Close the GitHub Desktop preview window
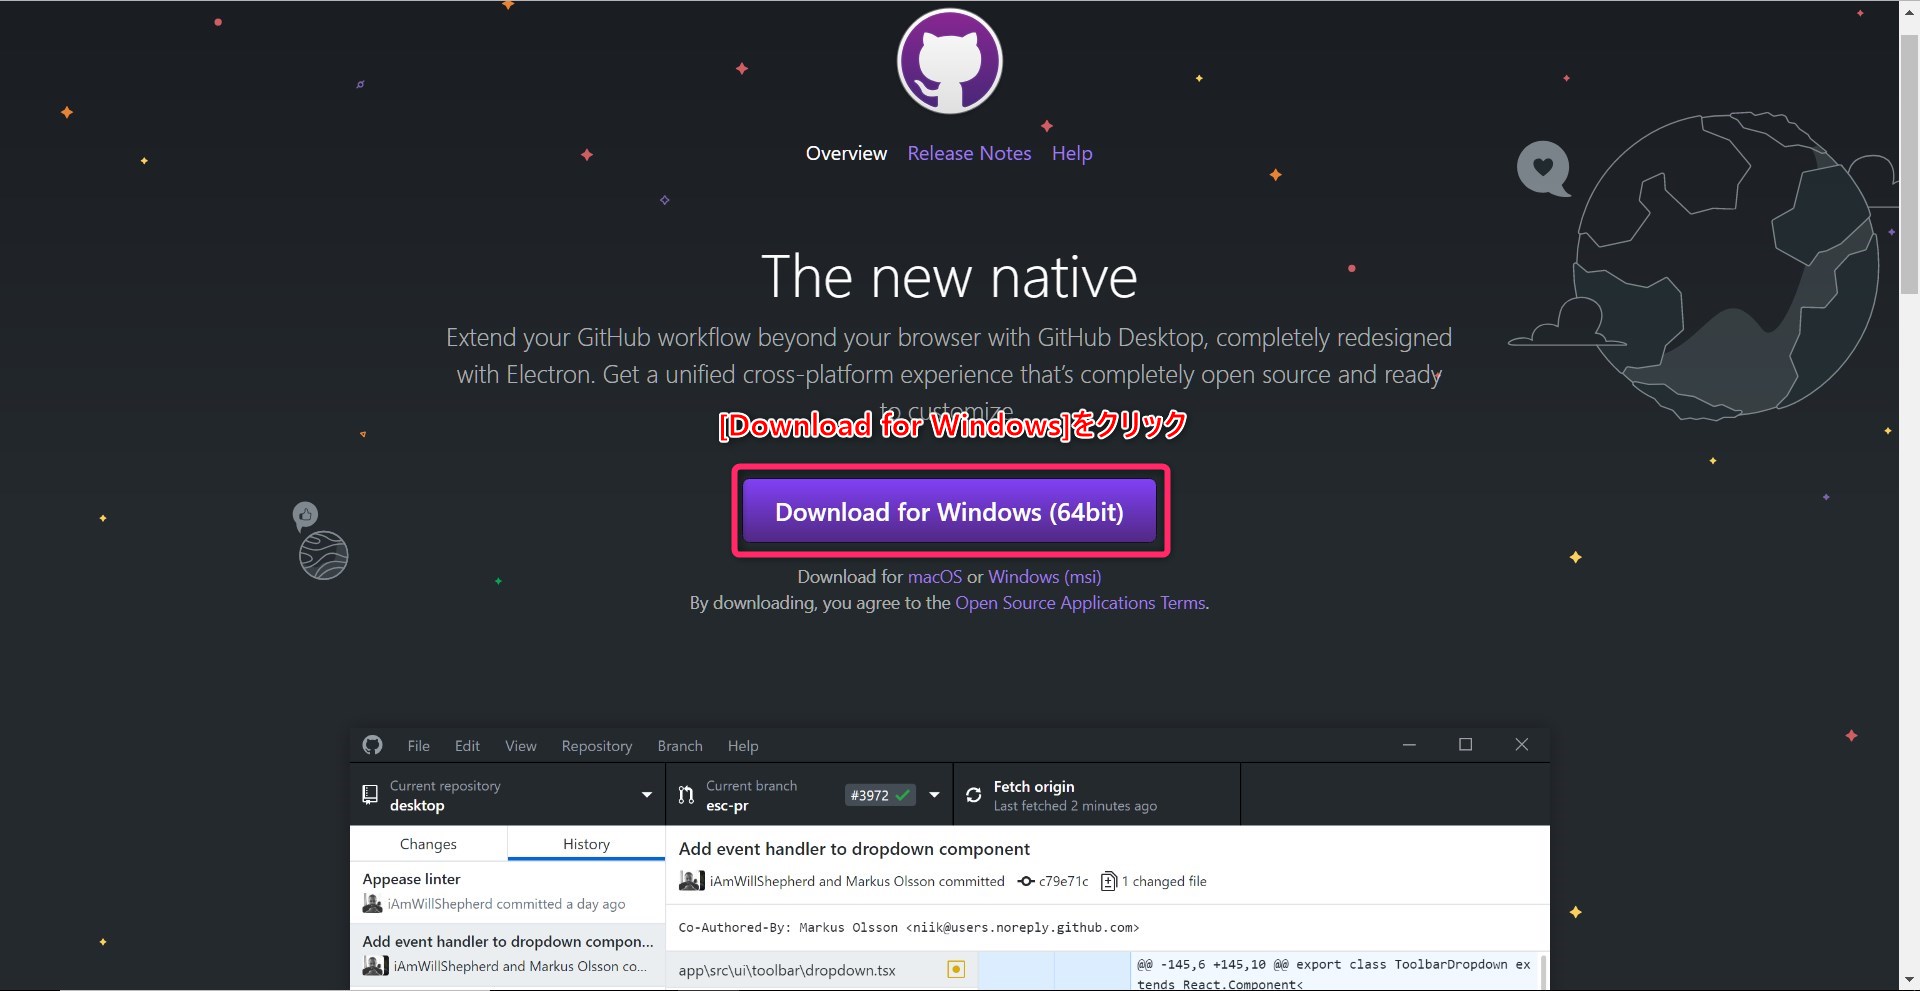 coord(1521,745)
